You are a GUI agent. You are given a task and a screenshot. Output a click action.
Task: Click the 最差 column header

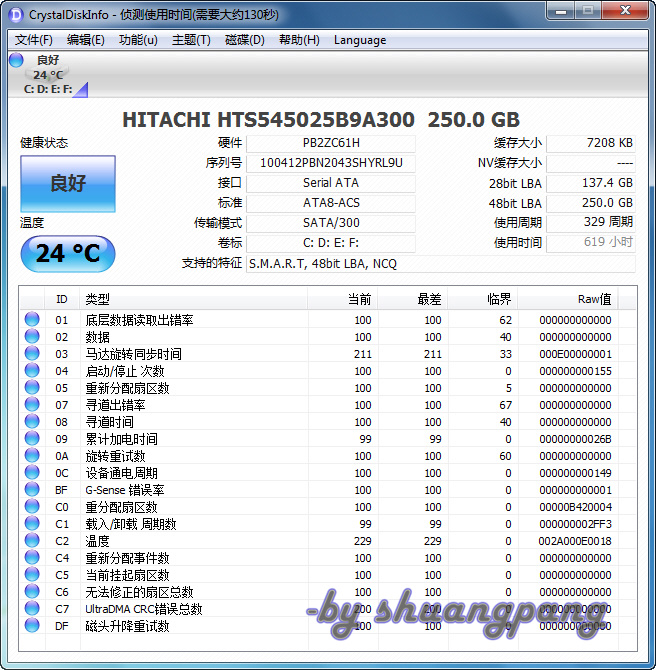point(413,299)
